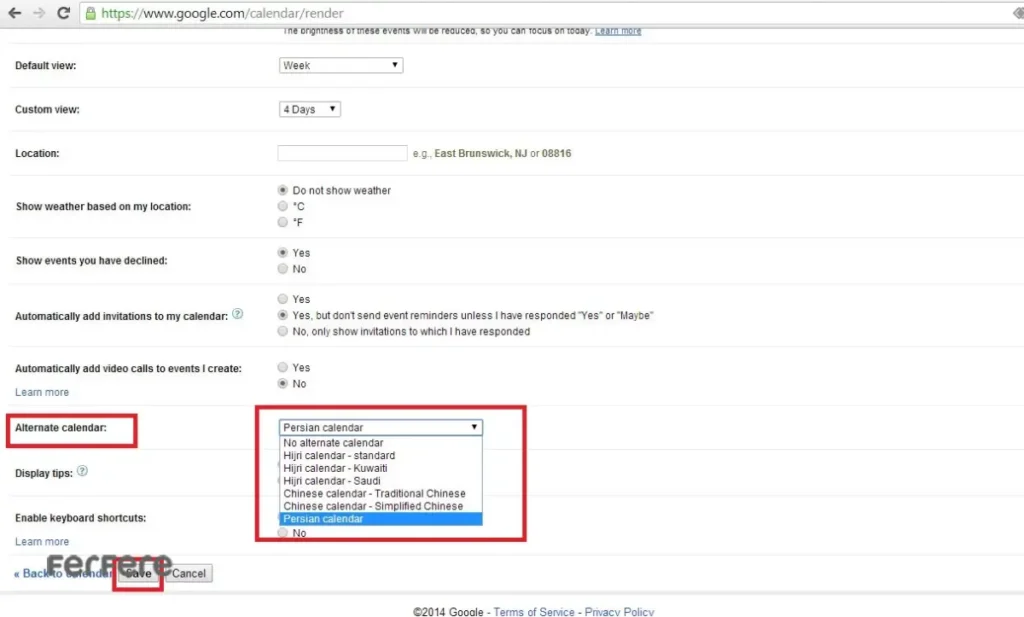The height and width of the screenshot is (617, 1024).
Task: Click help icon next to add invitations
Action: (238, 314)
